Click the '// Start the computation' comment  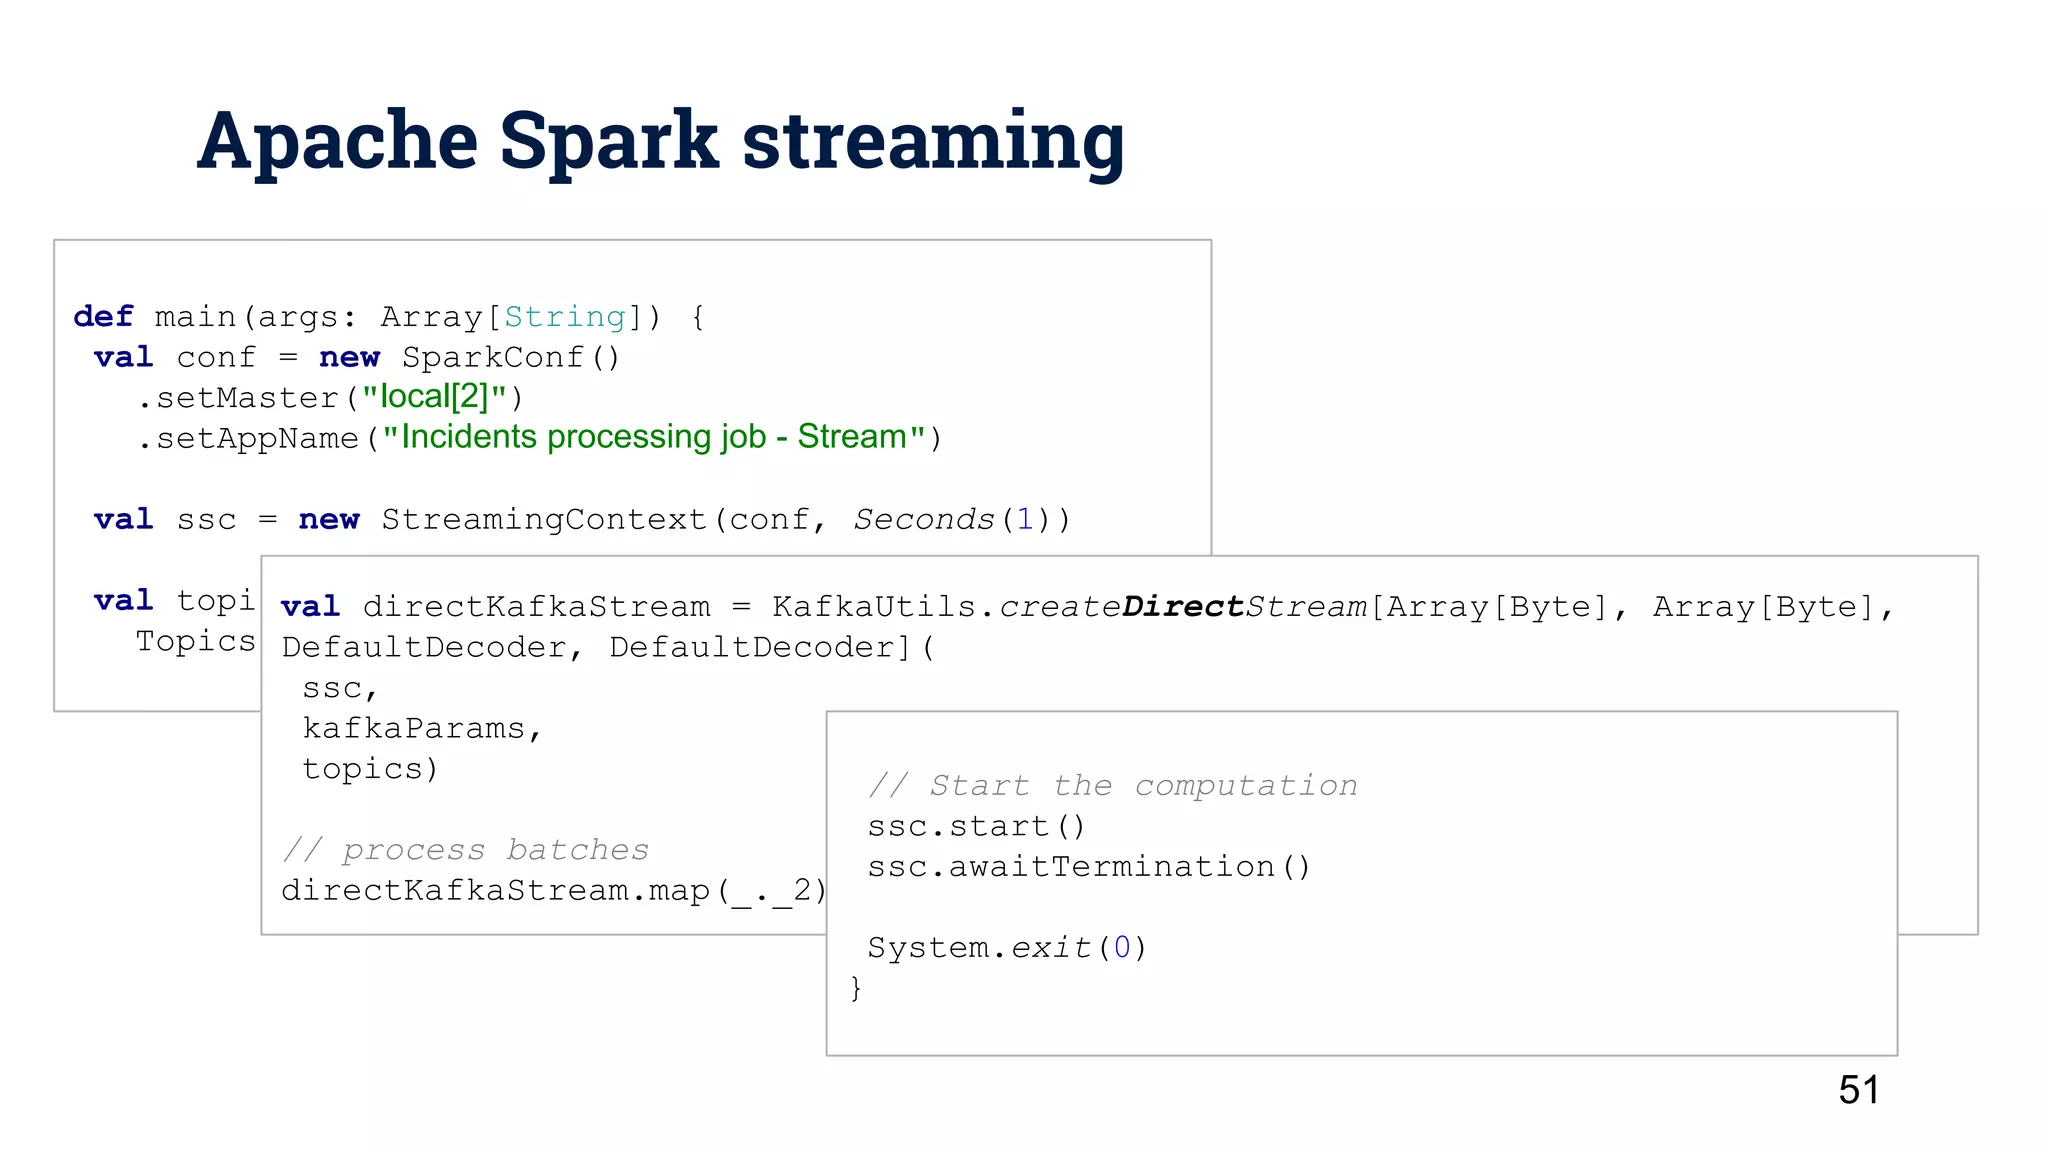(1112, 786)
